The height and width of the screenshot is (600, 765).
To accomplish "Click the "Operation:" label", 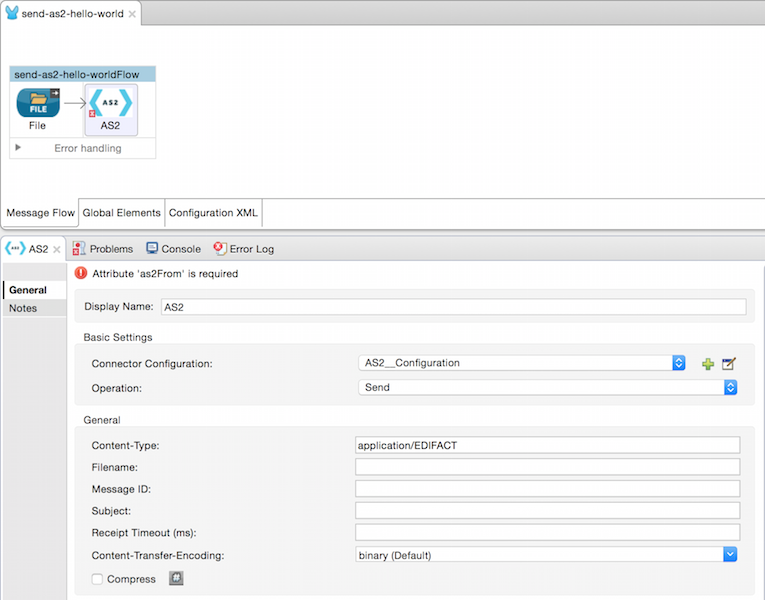I will pos(117,388).
